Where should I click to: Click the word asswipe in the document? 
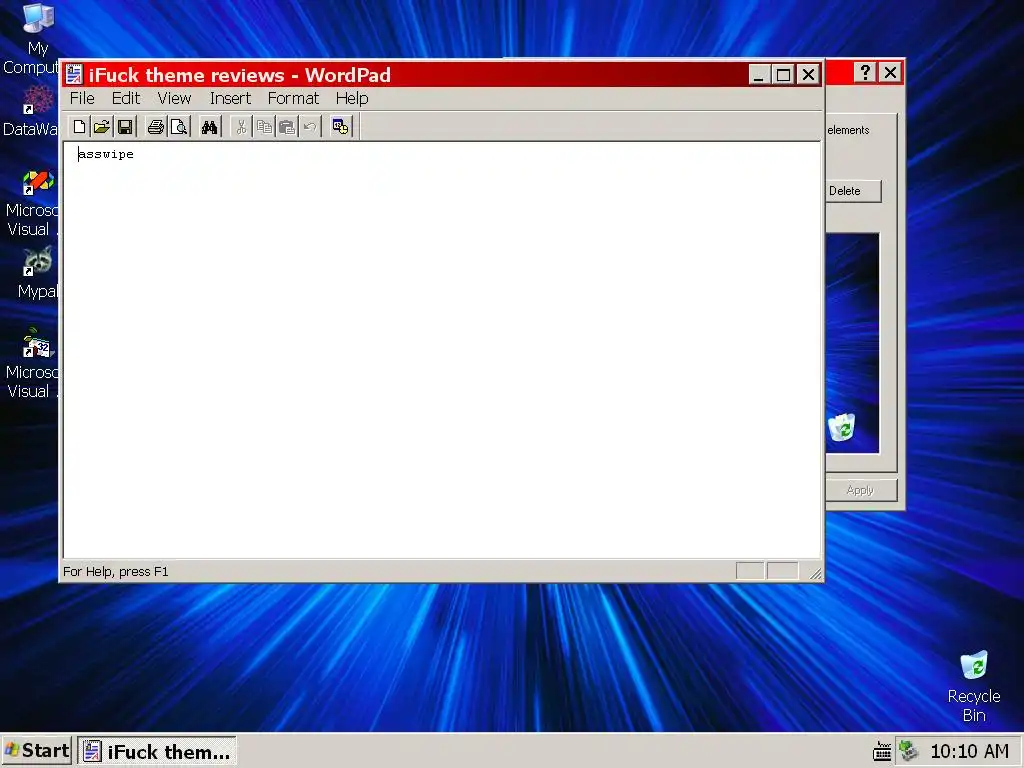[x=106, y=154]
